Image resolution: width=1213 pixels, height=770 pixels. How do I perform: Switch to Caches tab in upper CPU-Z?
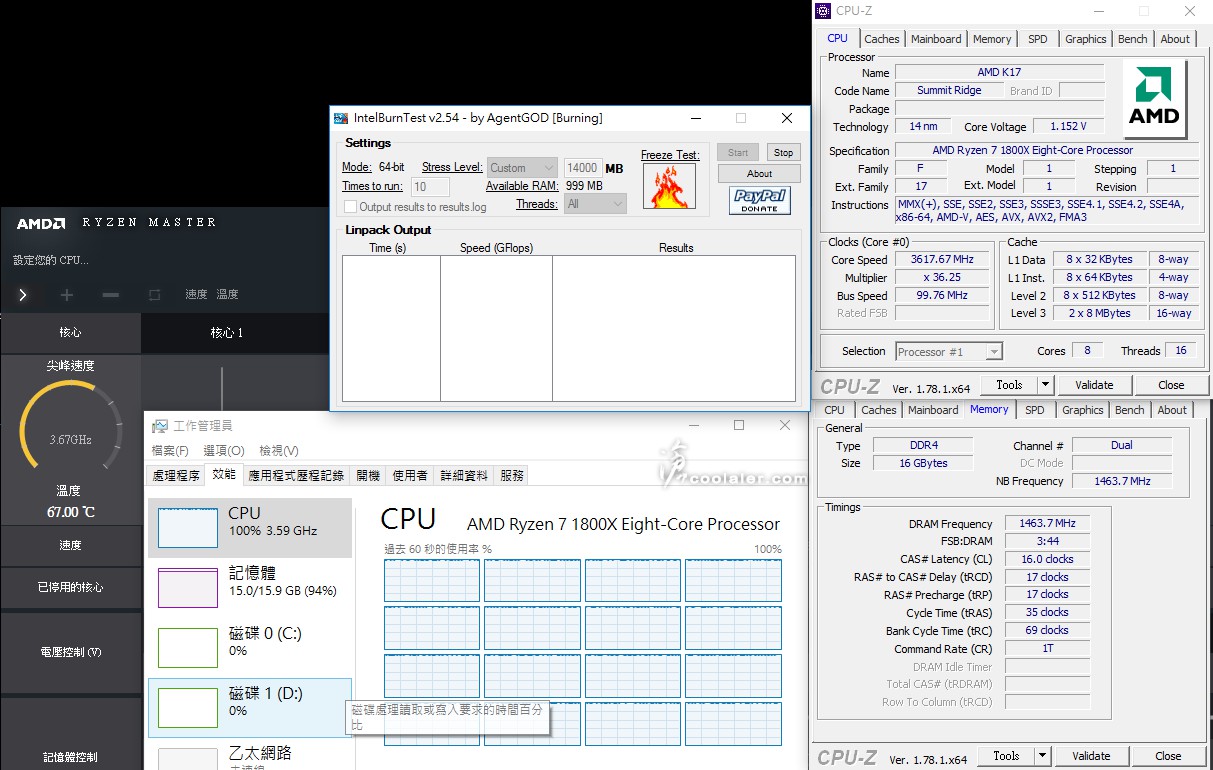click(x=882, y=39)
